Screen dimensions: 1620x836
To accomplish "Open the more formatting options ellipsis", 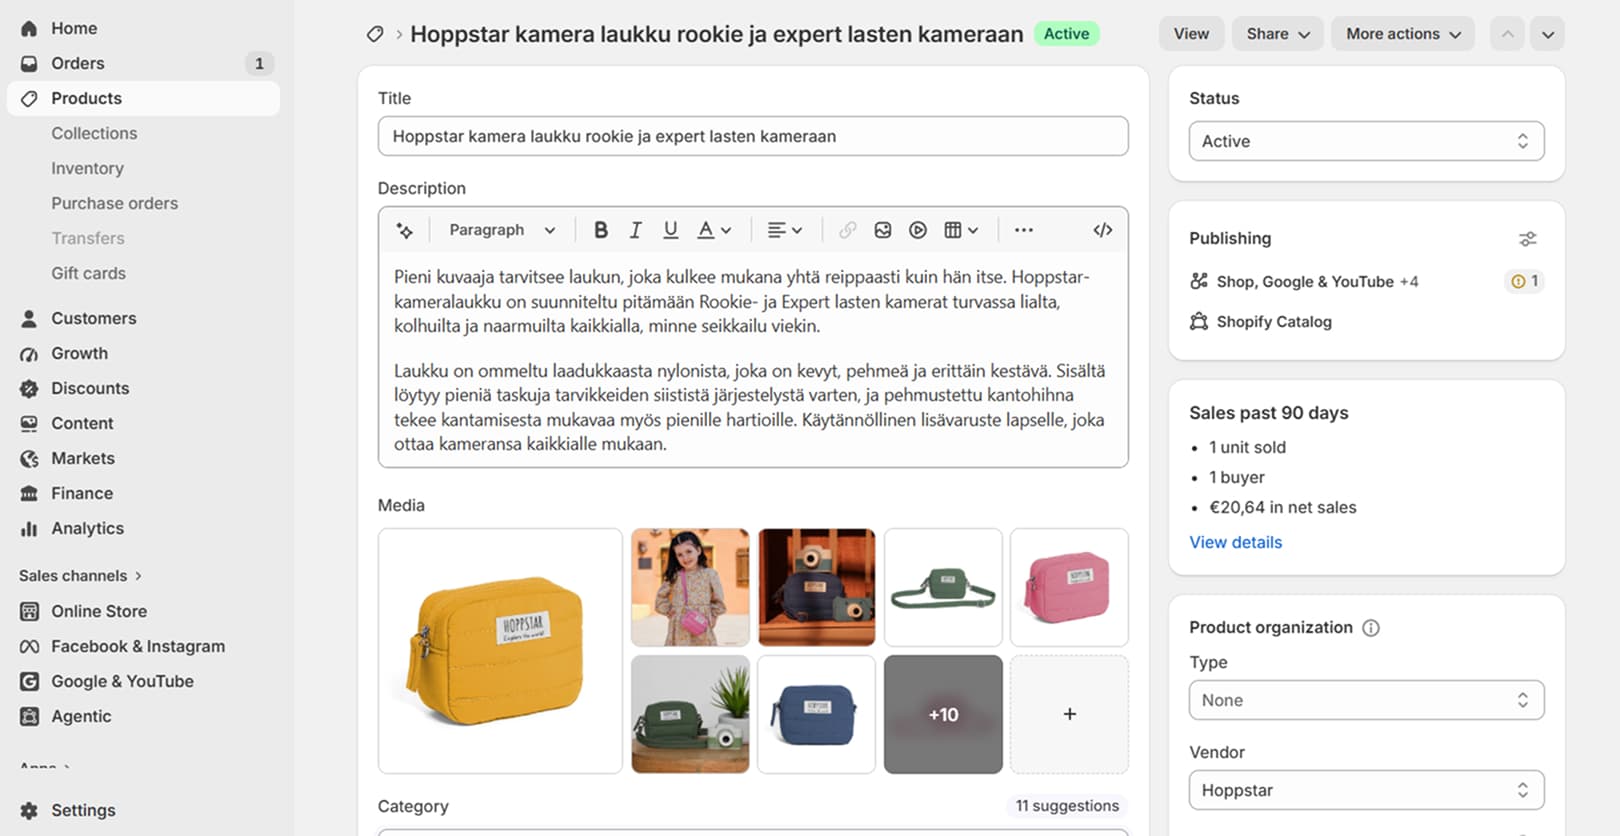I will tap(1023, 230).
